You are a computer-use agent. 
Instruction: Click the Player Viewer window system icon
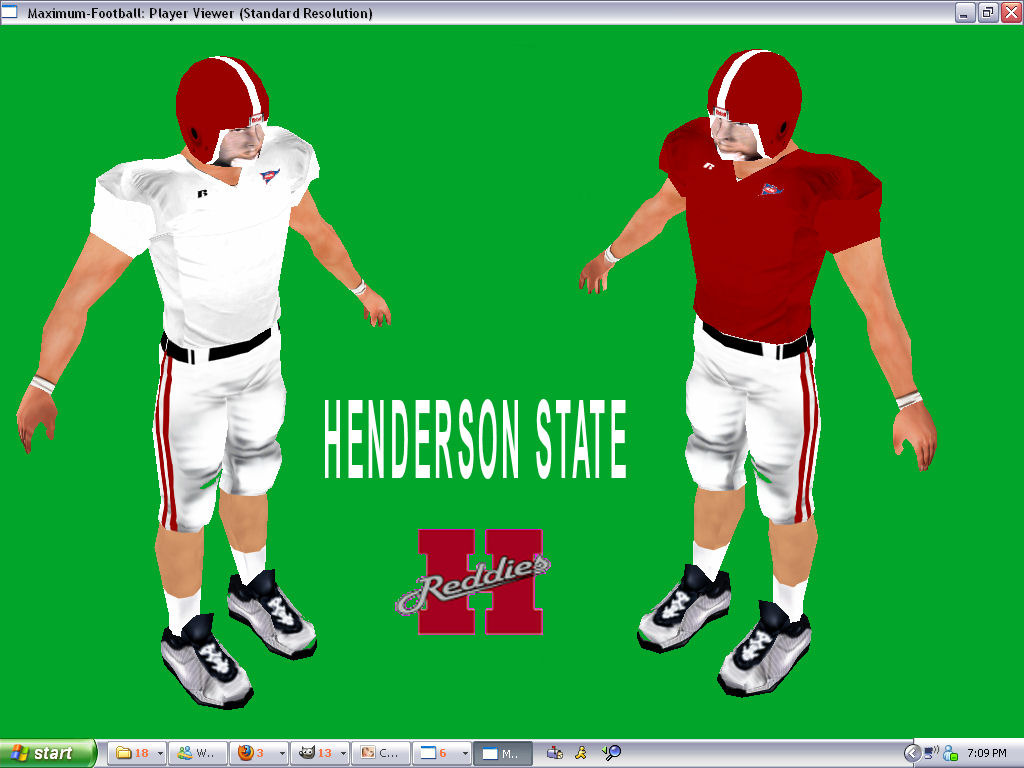pos(9,11)
